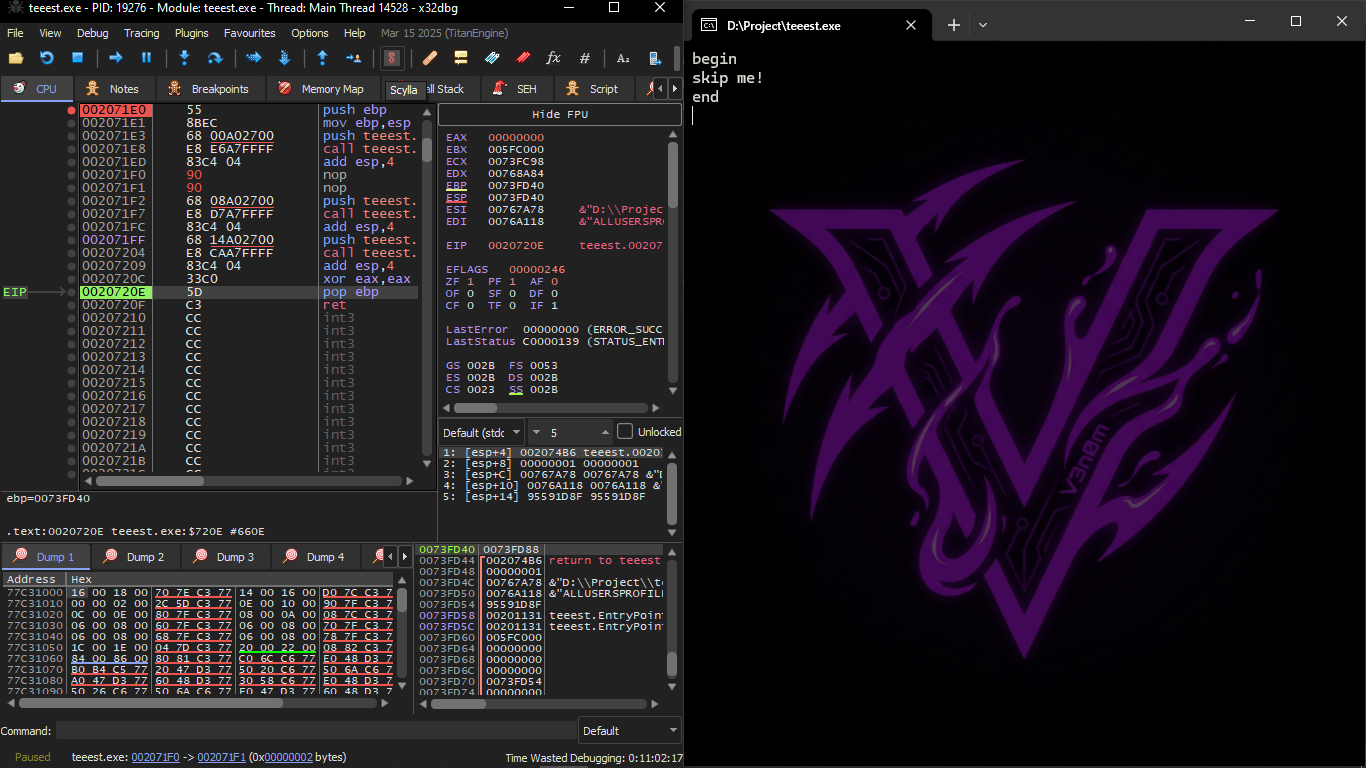Click the Open file folder icon
1366x768 pixels.
click(x=16, y=58)
